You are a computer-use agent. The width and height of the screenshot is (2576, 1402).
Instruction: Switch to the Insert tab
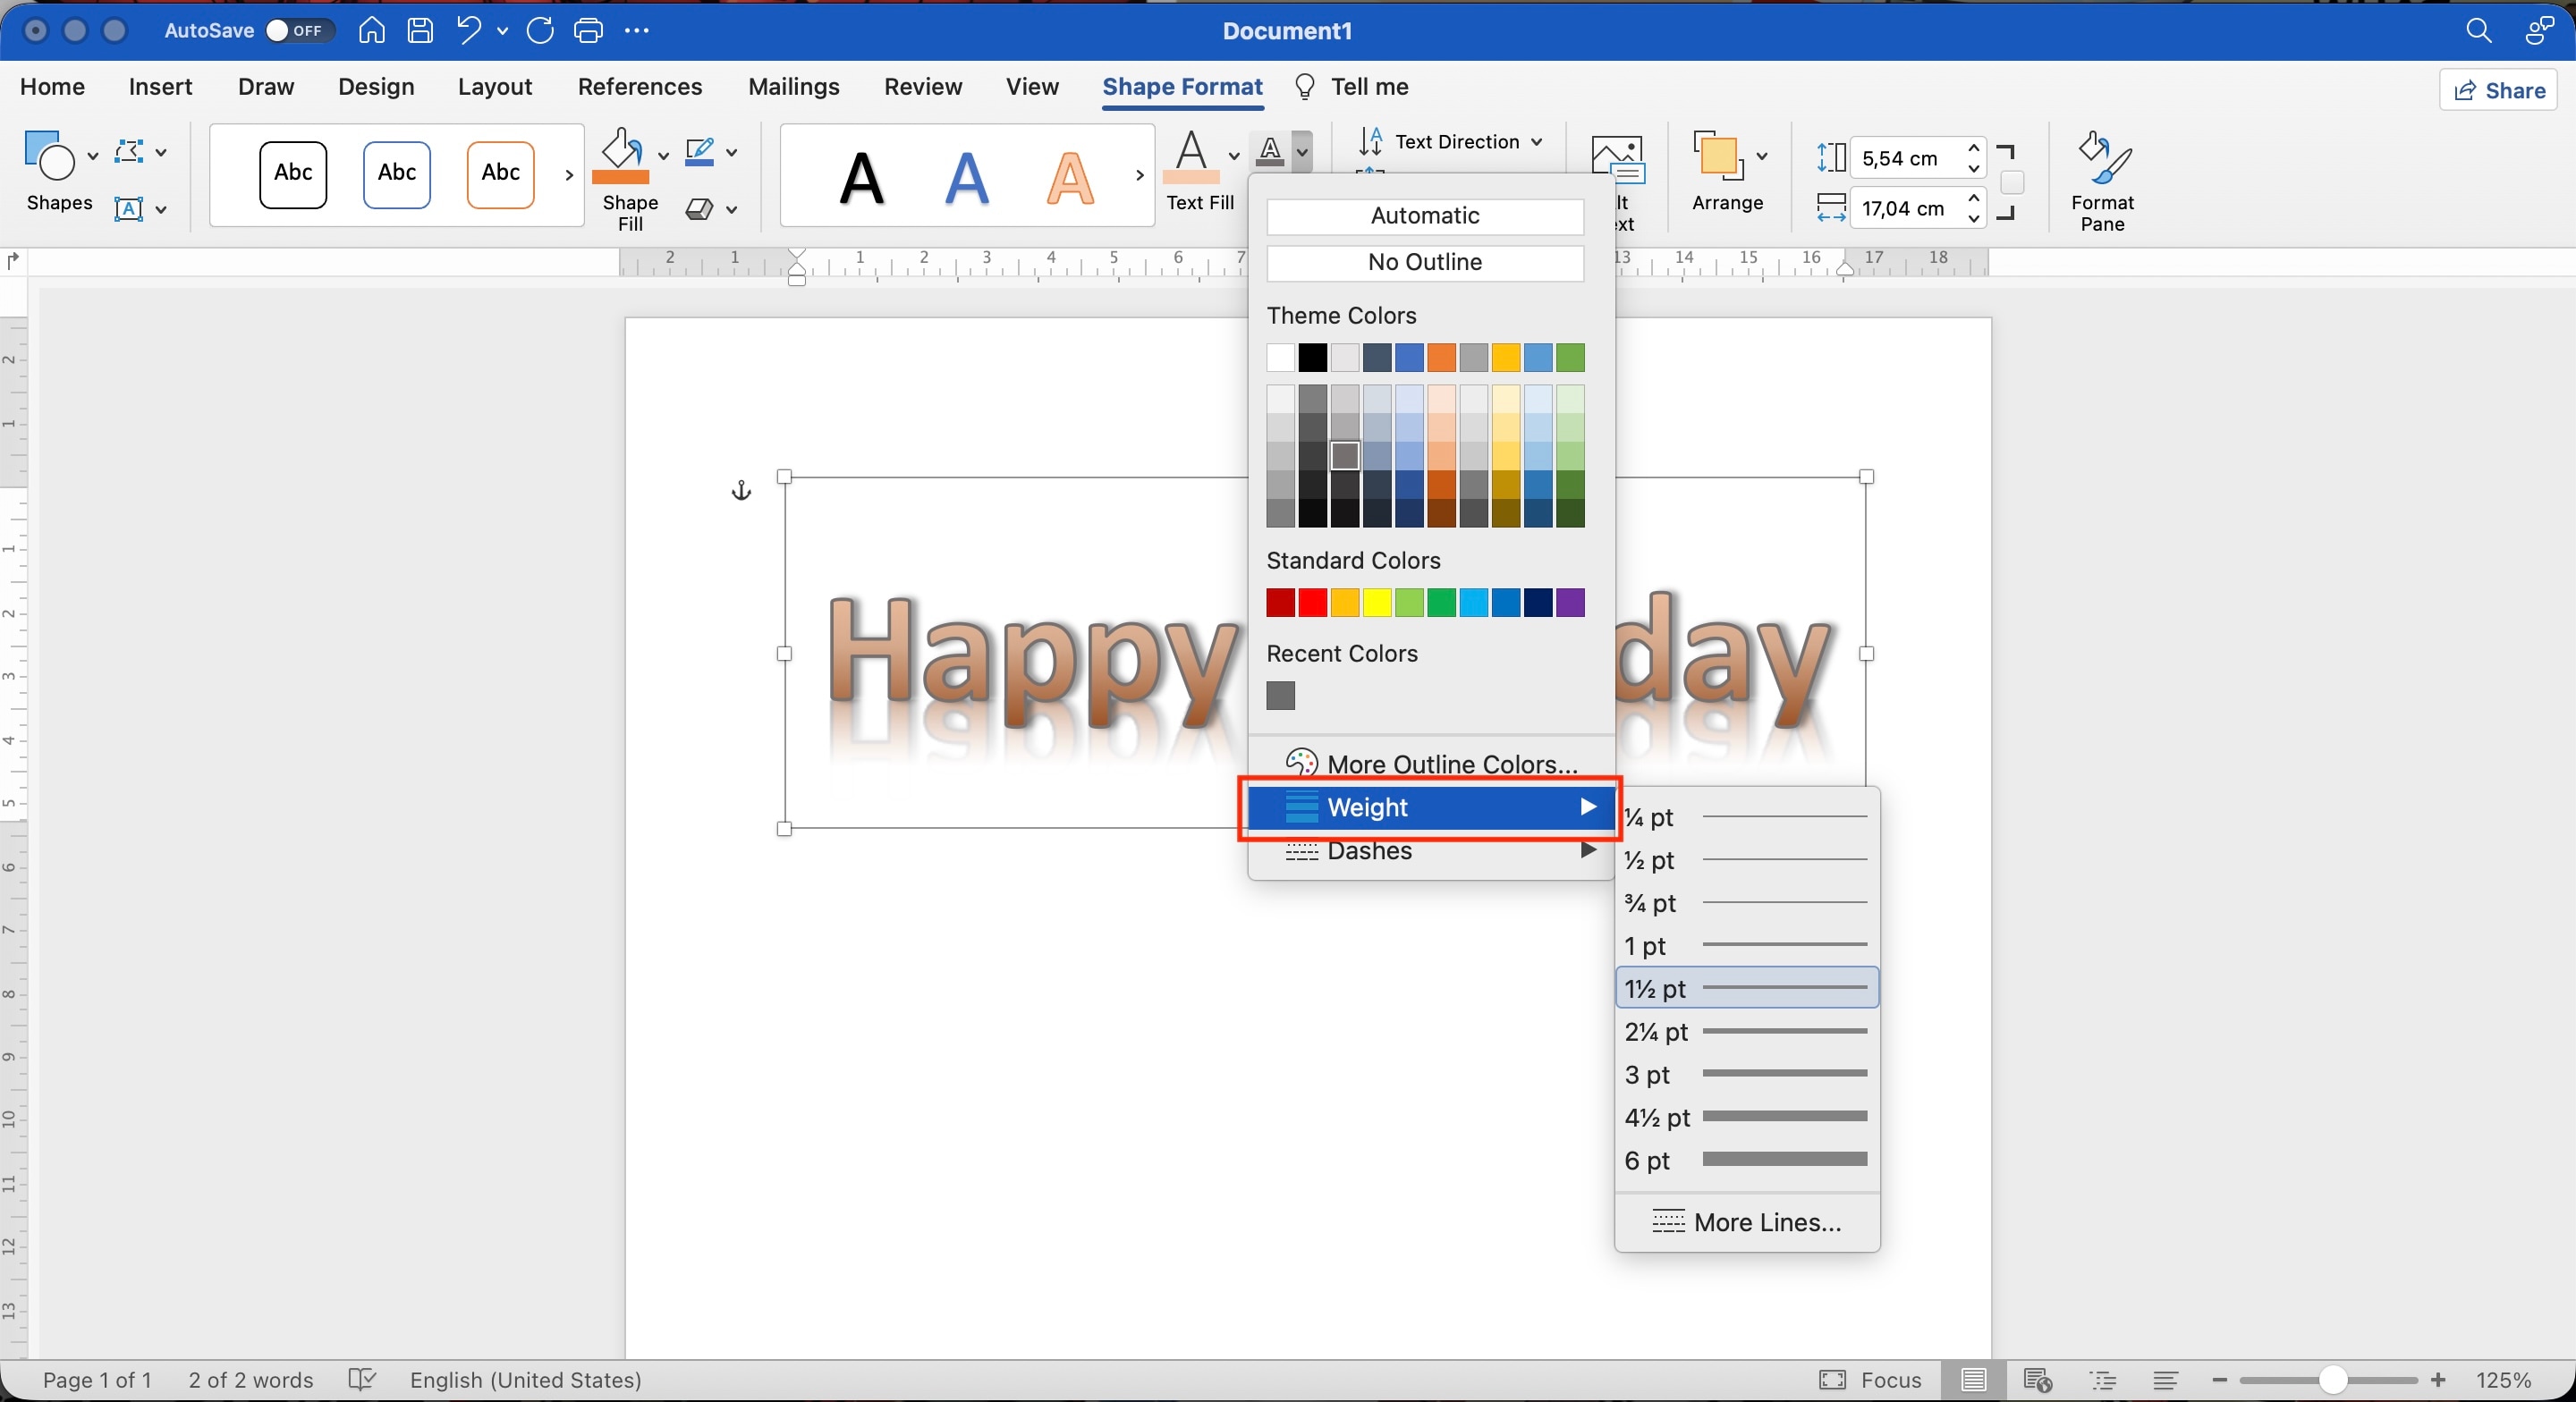pos(160,87)
